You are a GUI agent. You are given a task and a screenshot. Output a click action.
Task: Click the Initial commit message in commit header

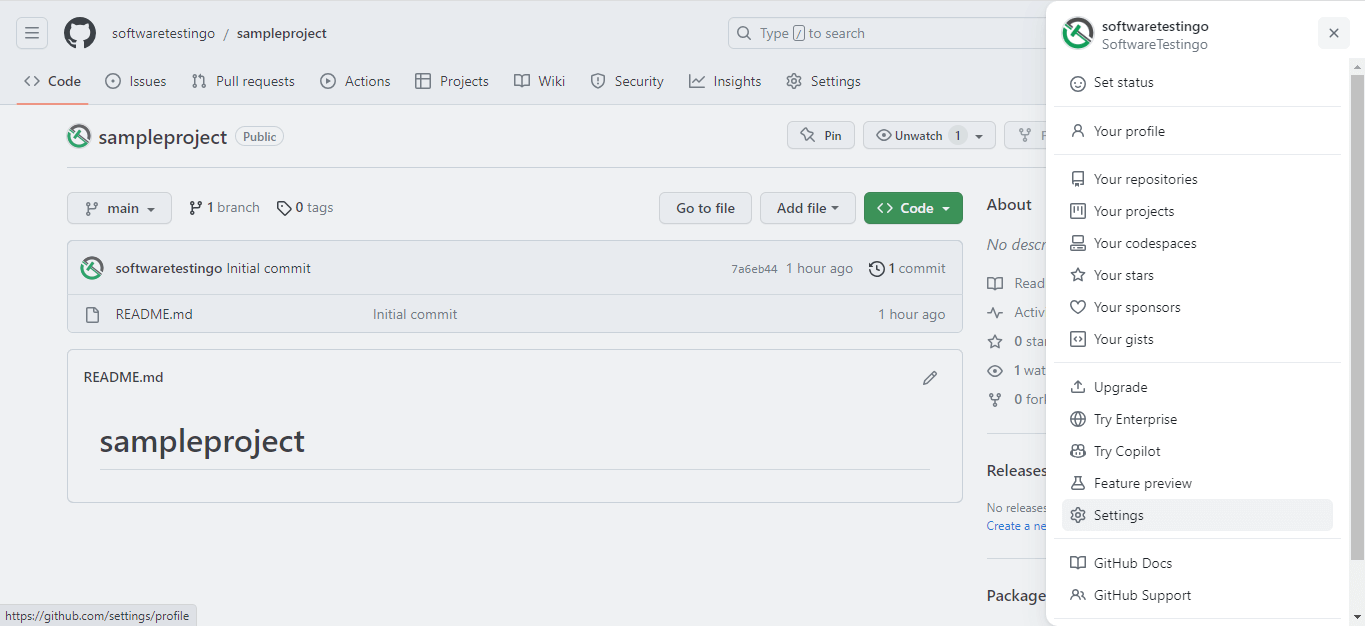(269, 268)
